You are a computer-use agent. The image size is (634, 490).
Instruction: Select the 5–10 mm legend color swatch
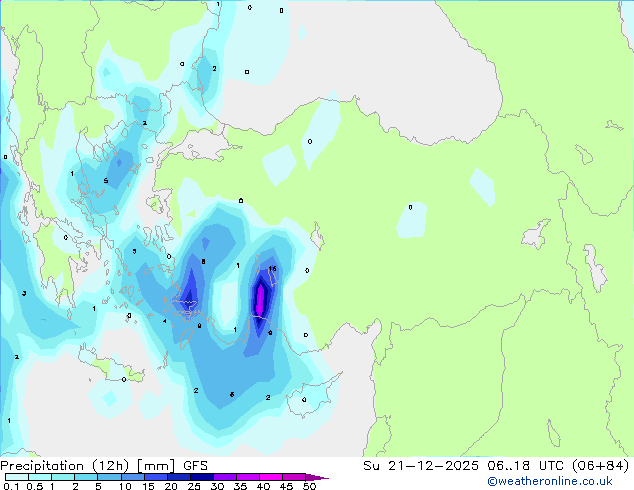click(x=109, y=477)
